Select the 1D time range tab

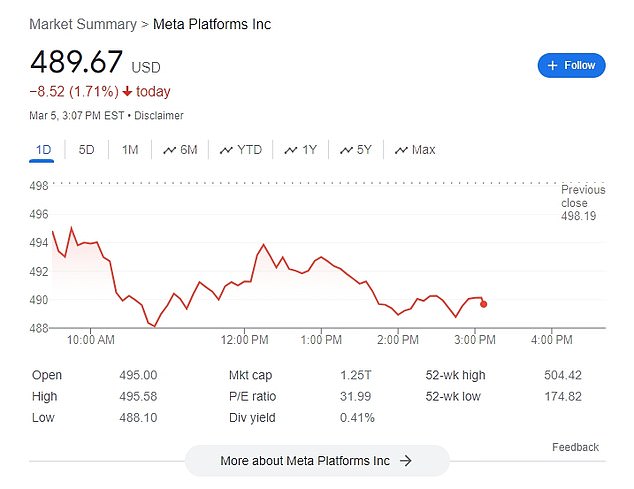pos(43,150)
